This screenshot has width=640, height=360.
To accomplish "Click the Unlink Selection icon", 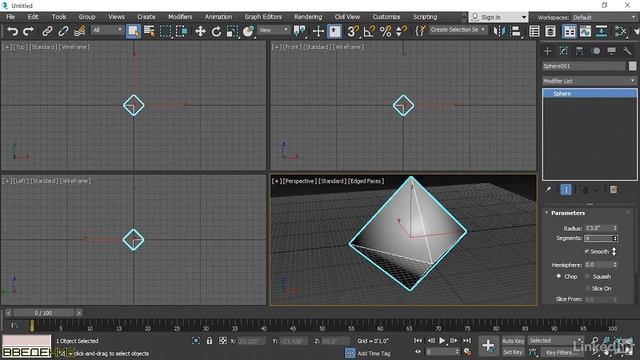I will [63, 31].
